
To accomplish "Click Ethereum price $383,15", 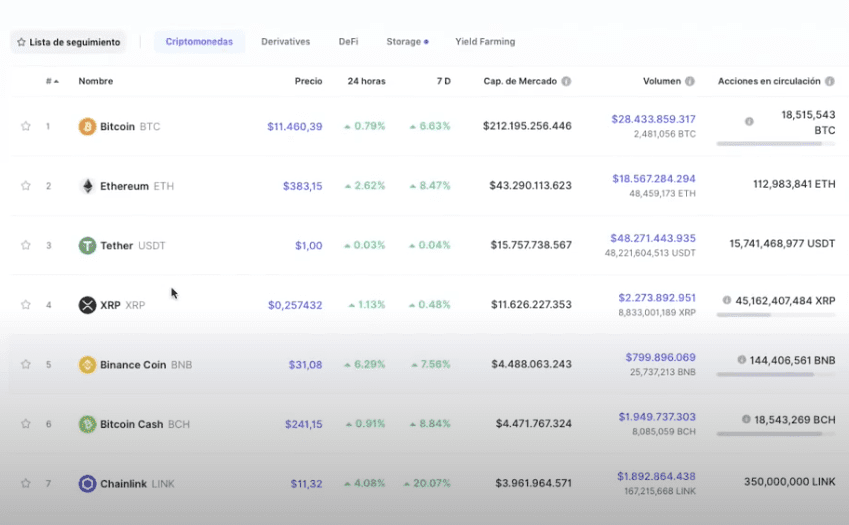I will click(x=303, y=186).
